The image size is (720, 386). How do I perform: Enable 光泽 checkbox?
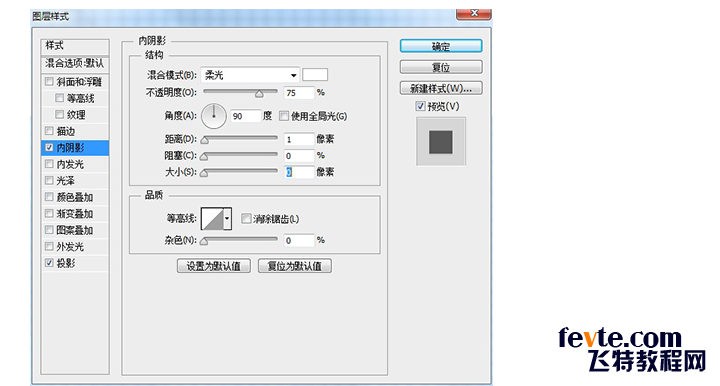(49, 180)
